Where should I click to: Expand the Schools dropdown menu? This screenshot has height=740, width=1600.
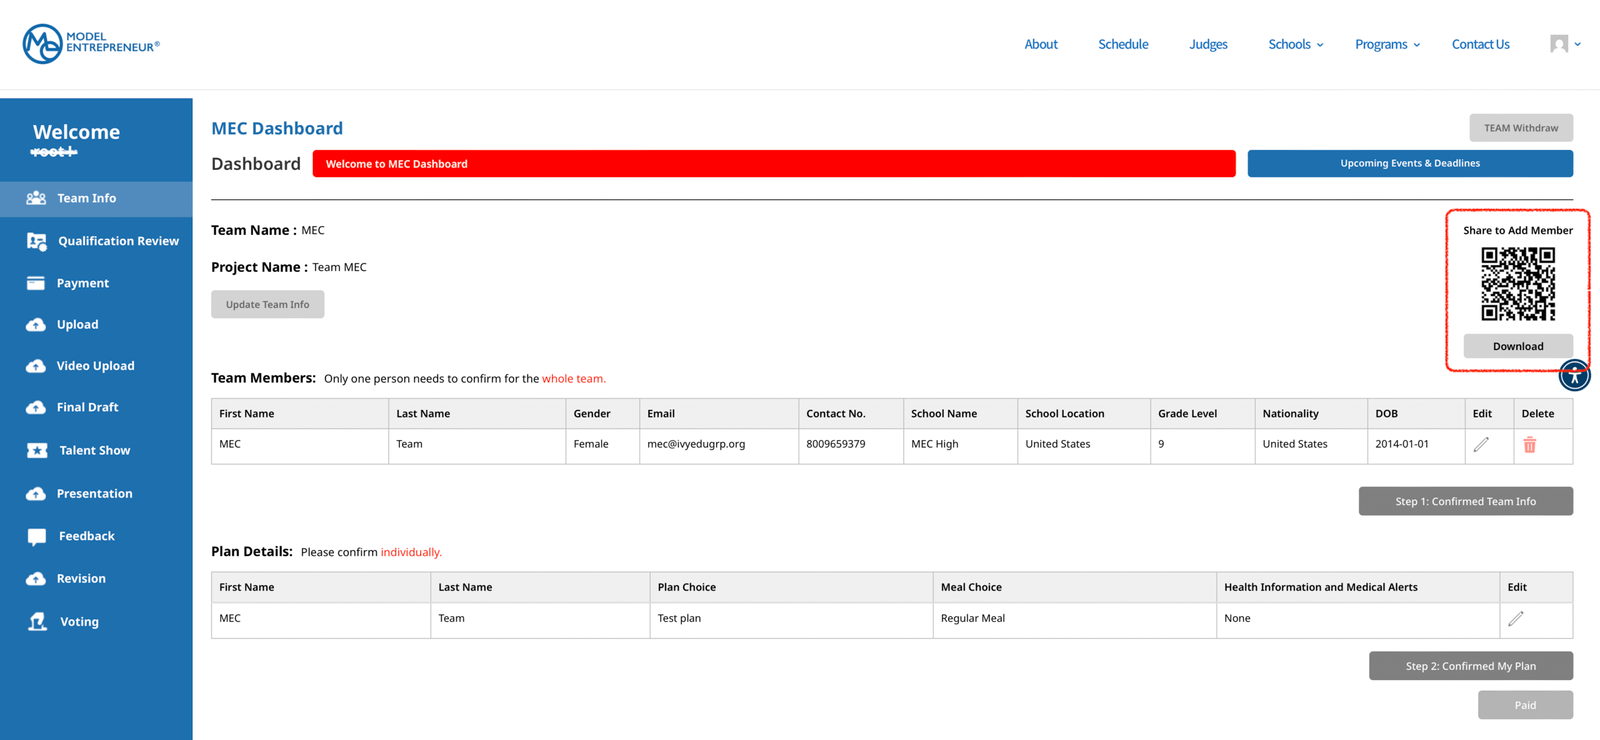coord(1295,44)
